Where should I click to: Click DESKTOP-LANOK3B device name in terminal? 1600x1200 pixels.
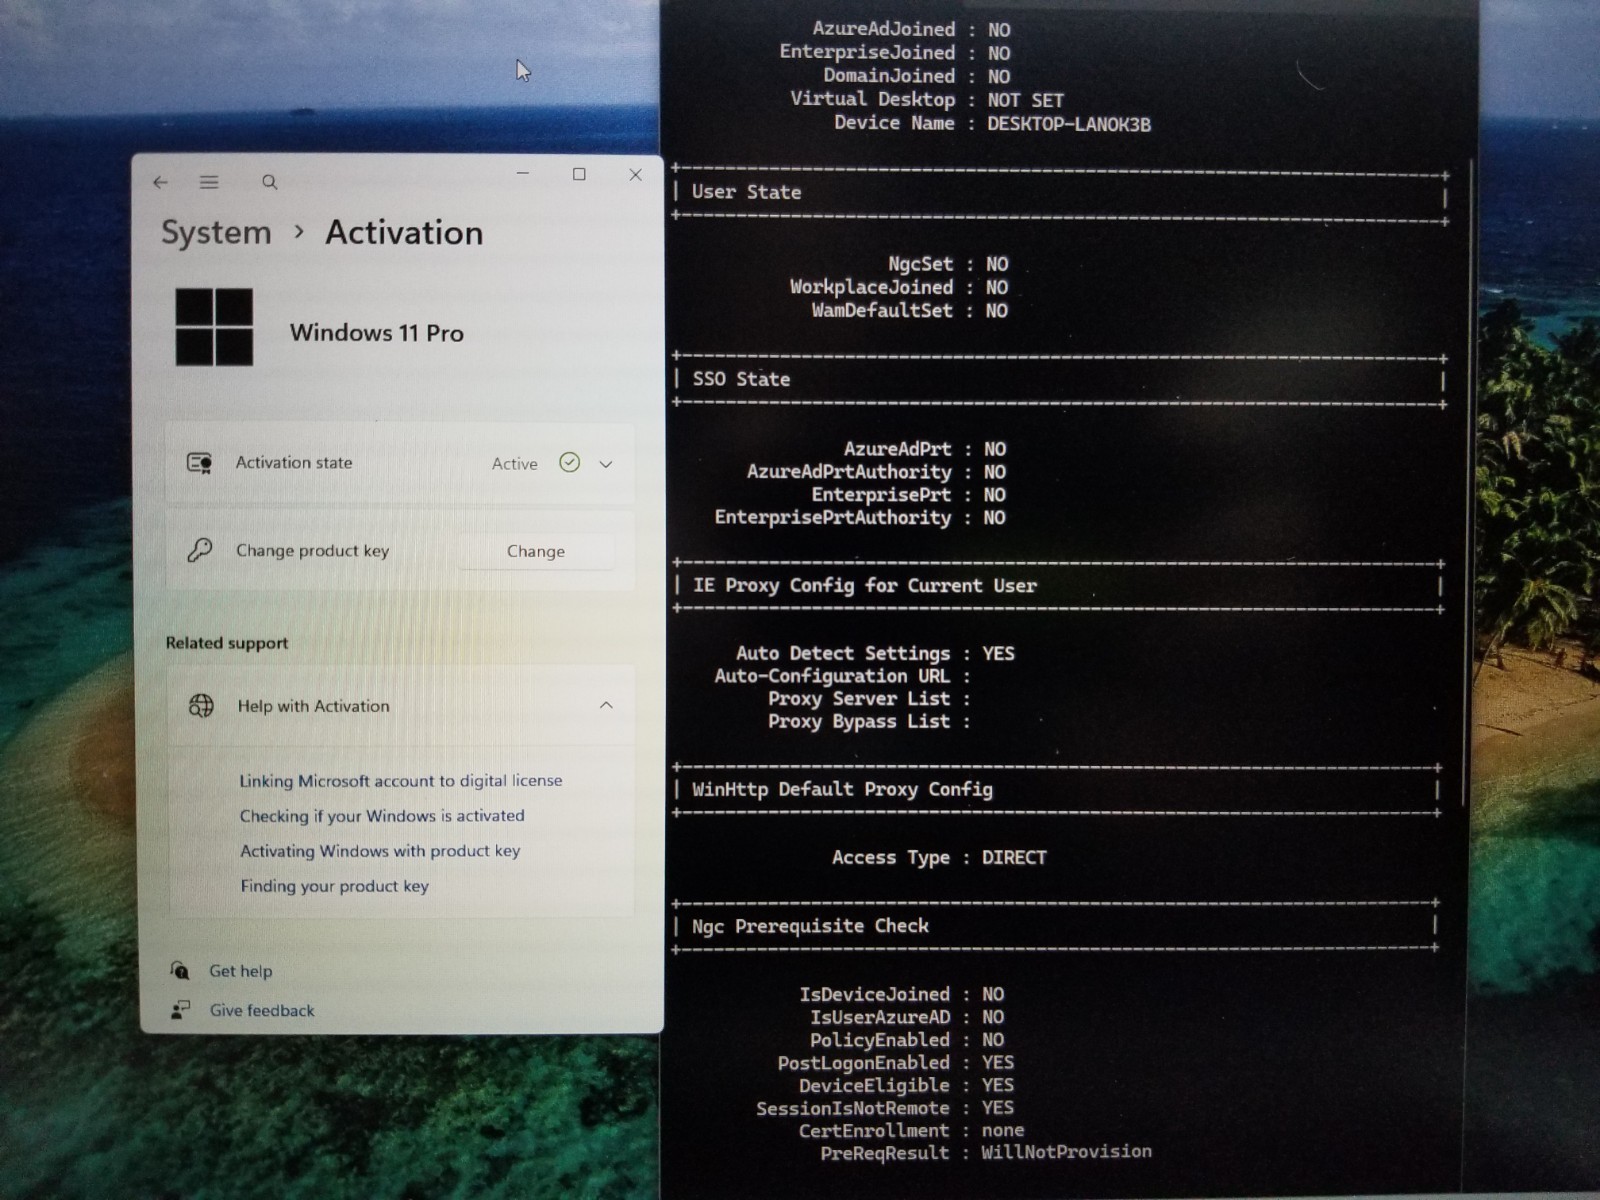tap(1069, 124)
